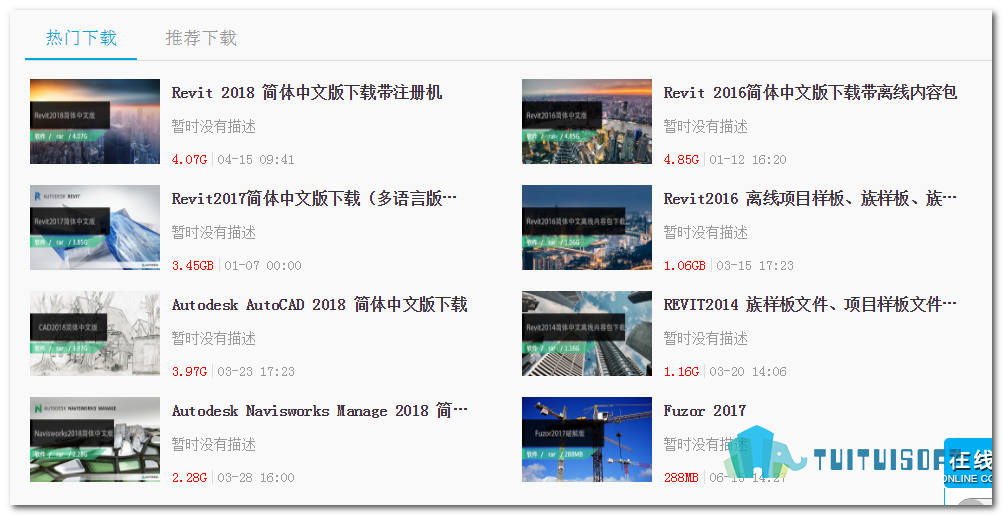This screenshot has height=516, width=1003.
Task: Click 暂时没有描述 under Revit 2016简体中文版
Action: pos(706,127)
